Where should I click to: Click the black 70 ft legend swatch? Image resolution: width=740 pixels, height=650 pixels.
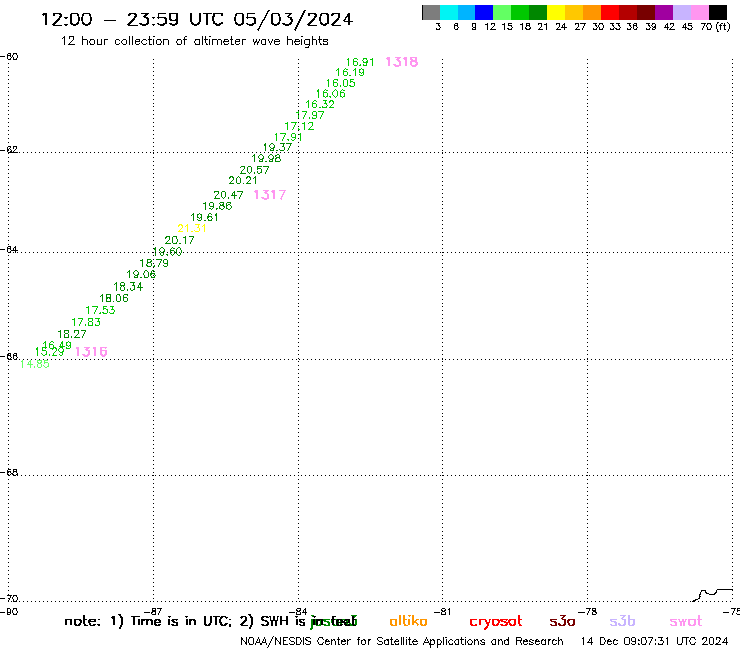[x=718, y=12]
